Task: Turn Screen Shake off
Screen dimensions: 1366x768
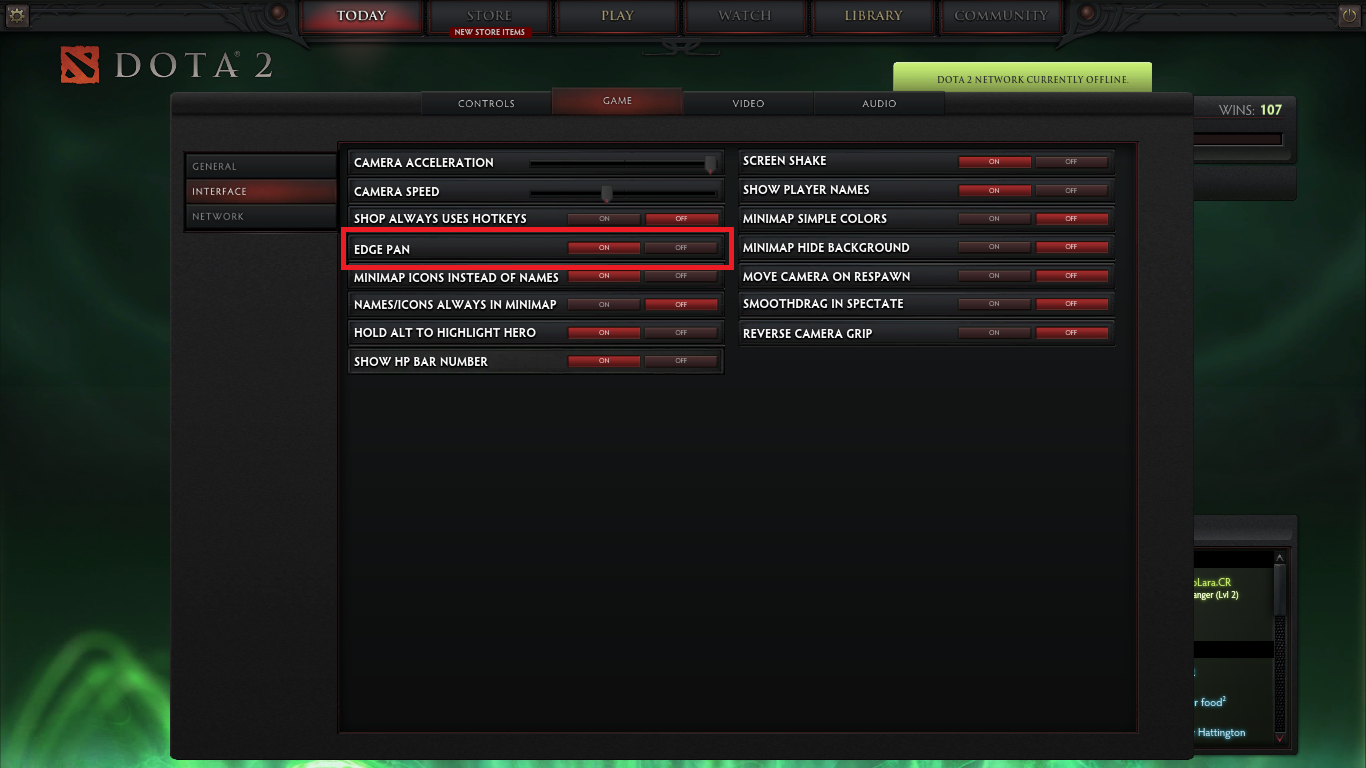Action: point(1071,161)
